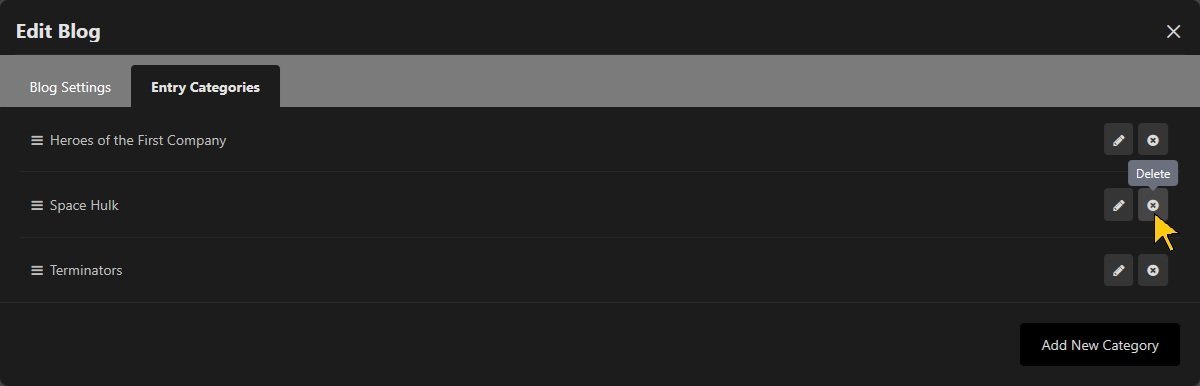
Task: Click the Edit Blog dialog title
Action: (58, 31)
